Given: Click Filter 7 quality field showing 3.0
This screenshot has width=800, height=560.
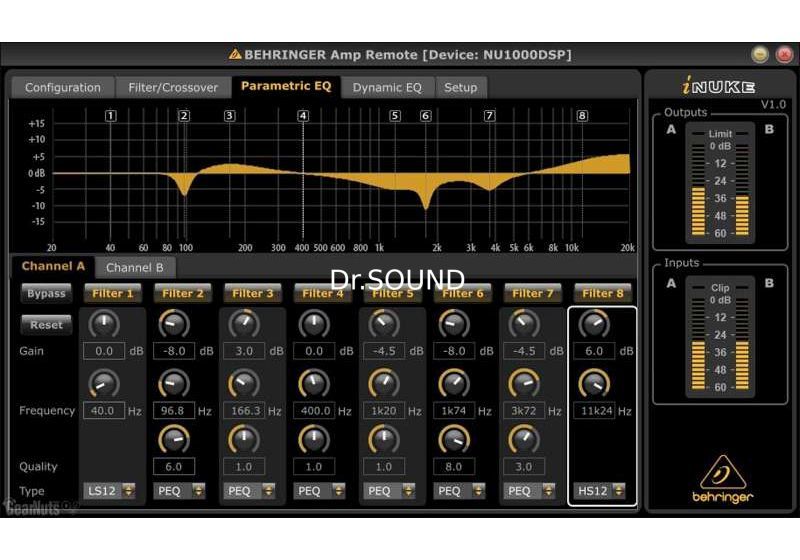Looking at the screenshot, I should tap(524, 466).
